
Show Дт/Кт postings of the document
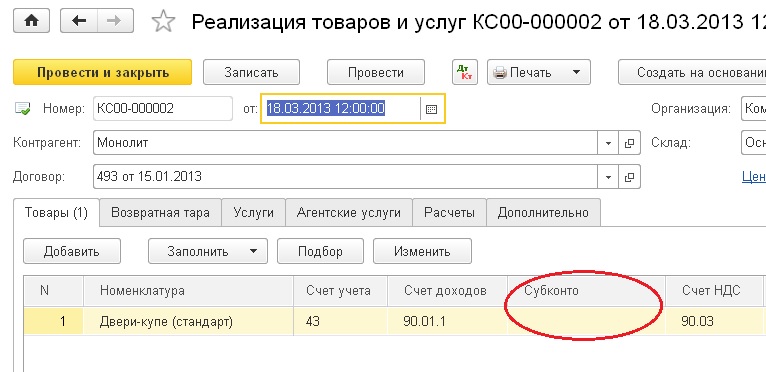coord(465,72)
